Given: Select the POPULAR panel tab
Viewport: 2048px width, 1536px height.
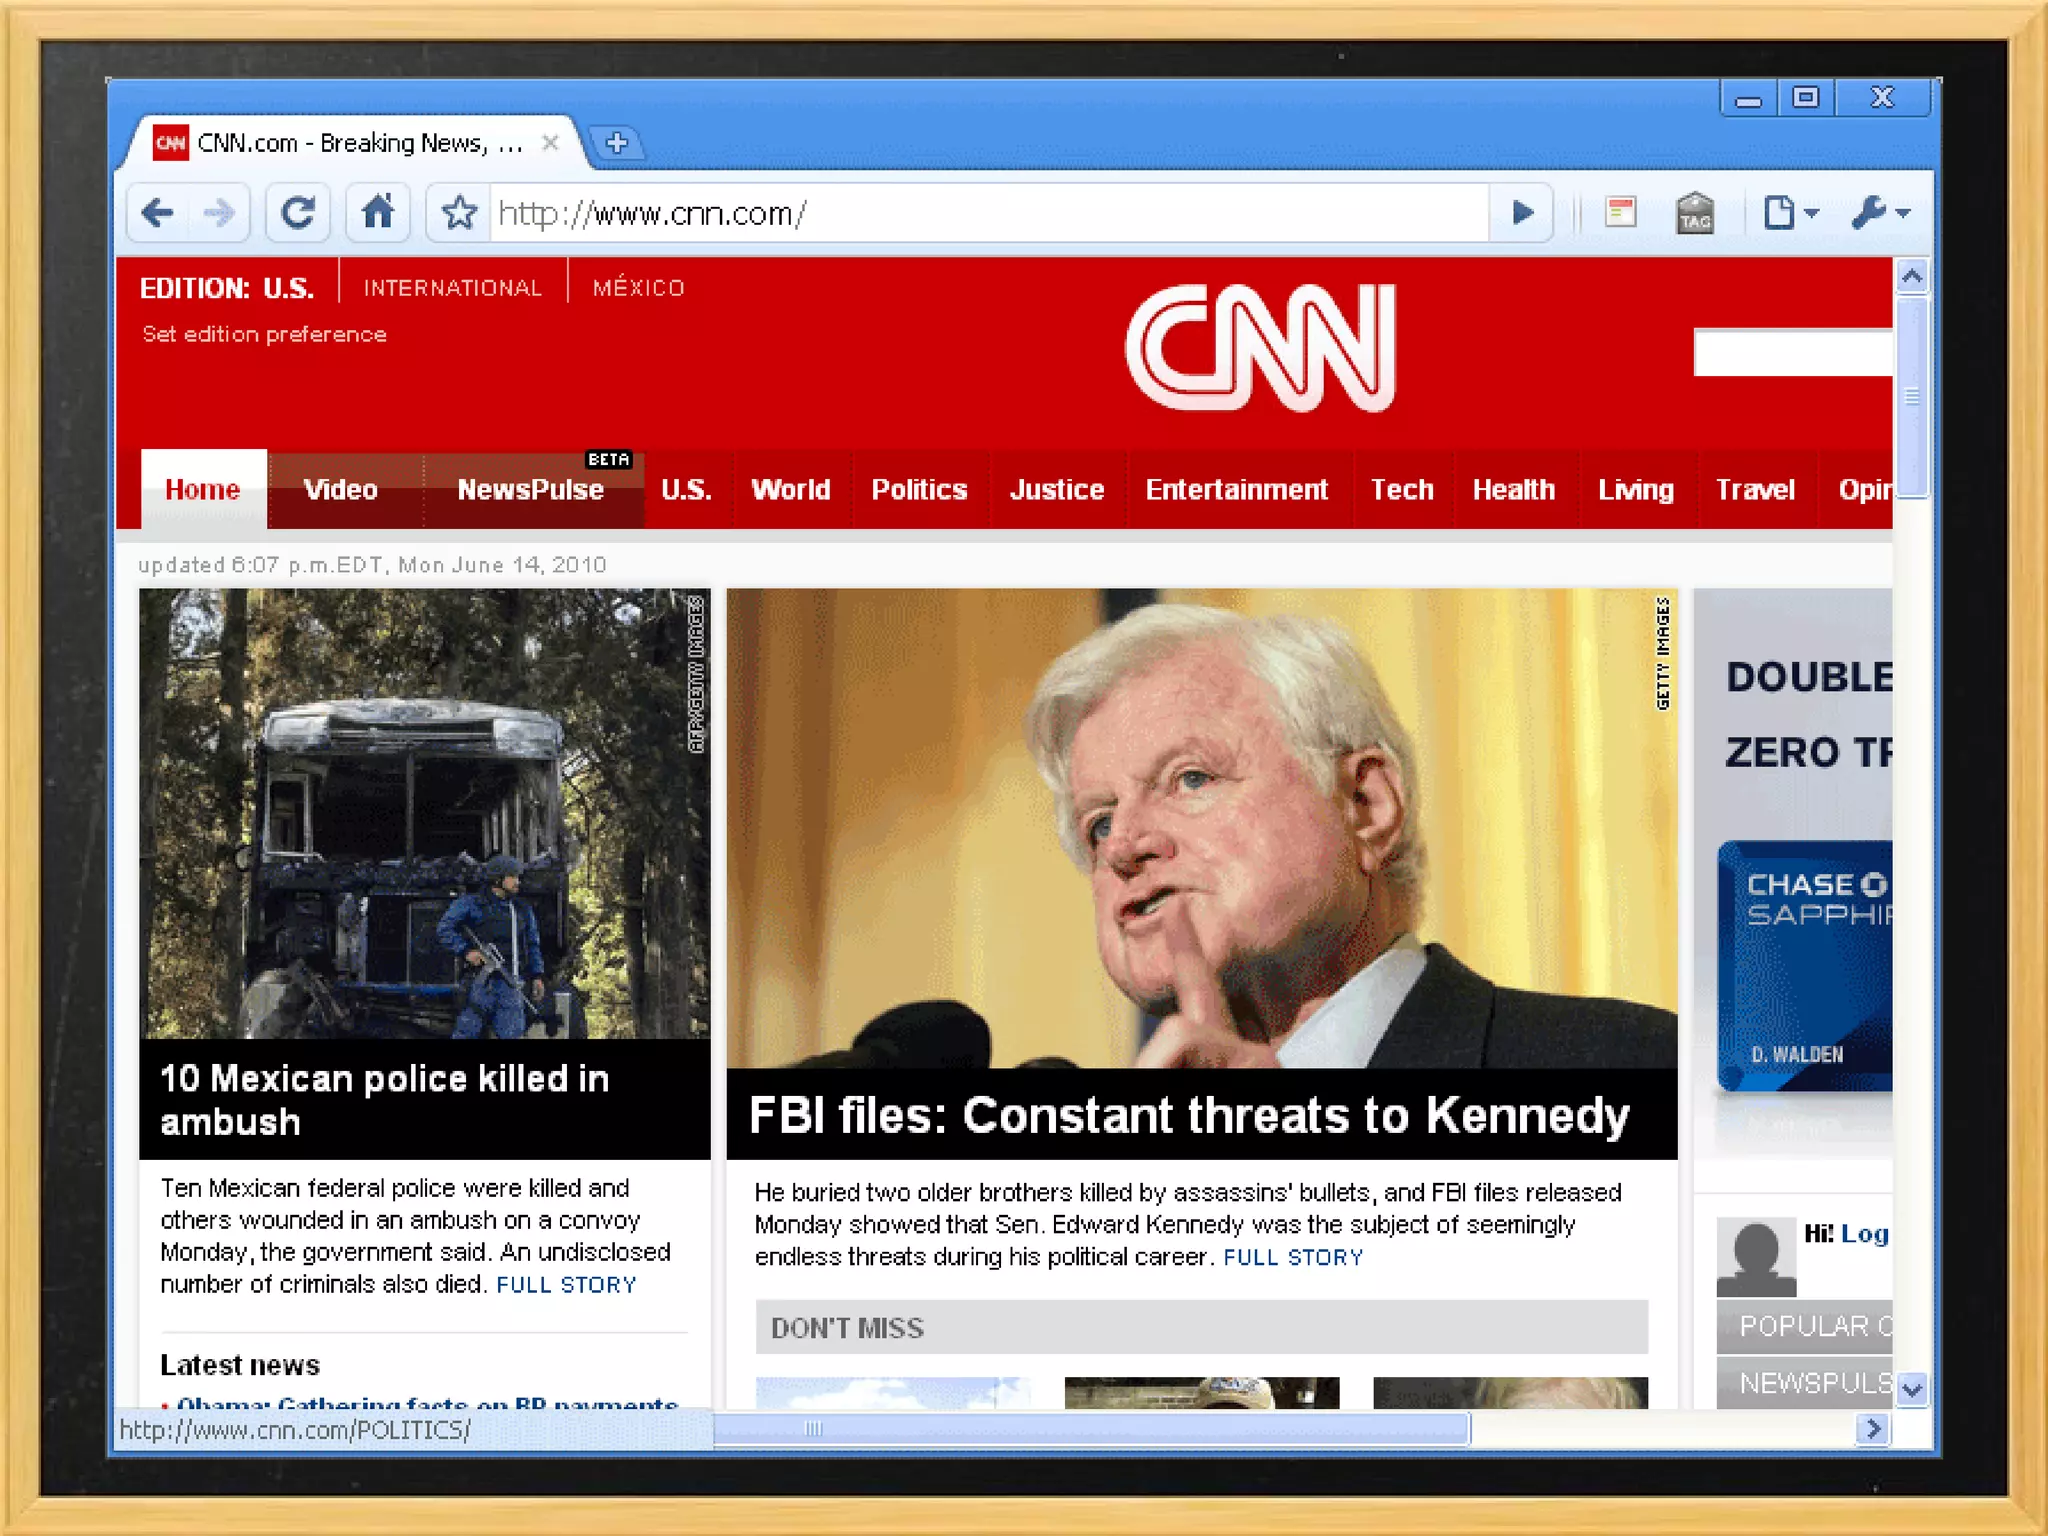Looking at the screenshot, I should pos(1805,1326).
